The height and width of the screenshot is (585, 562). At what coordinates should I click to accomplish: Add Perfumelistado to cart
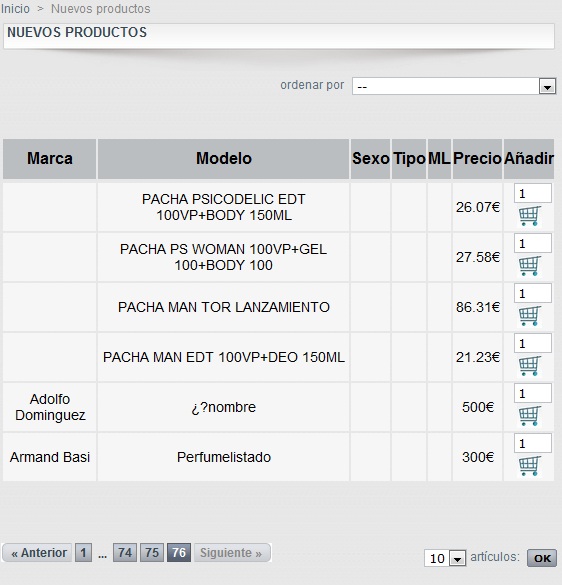click(x=529, y=466)
